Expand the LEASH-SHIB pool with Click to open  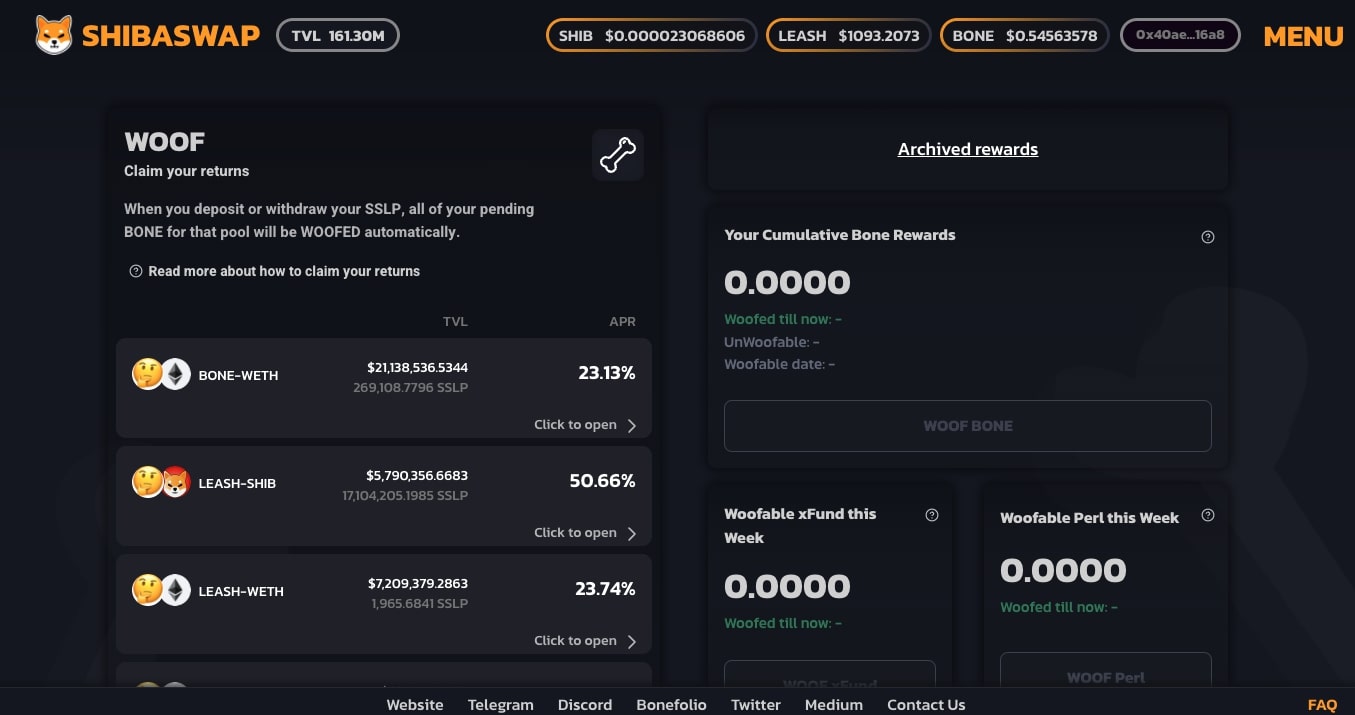(x=585, y=533)
